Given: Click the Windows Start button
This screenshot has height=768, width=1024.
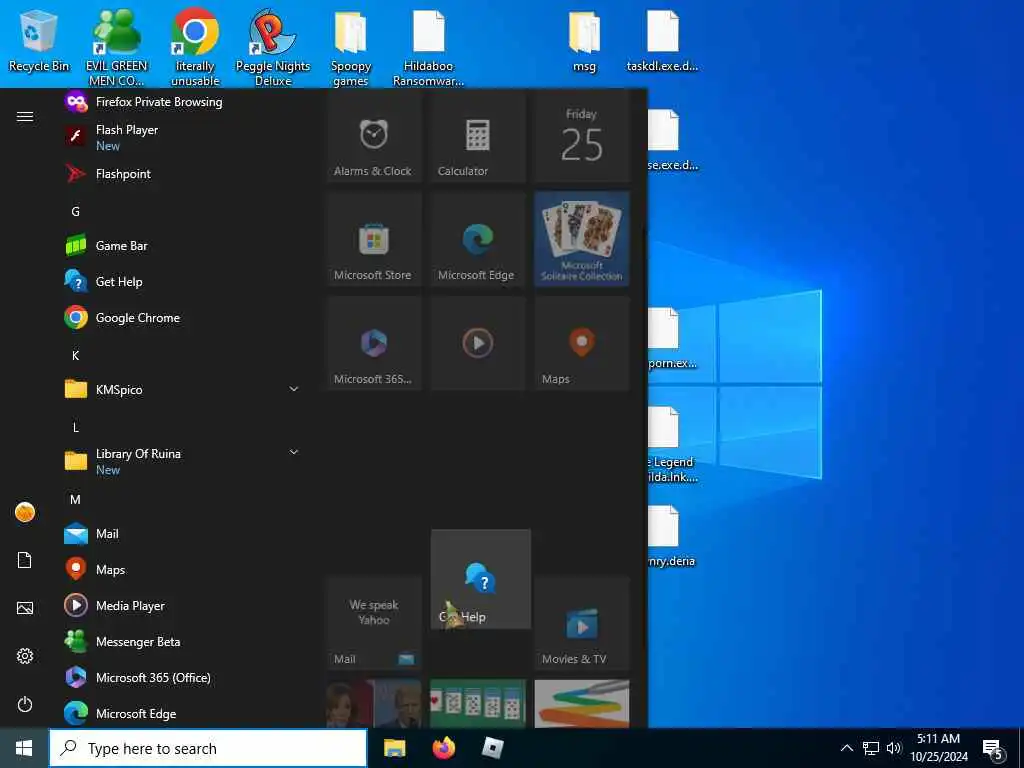Looking at the screenshot, I should pyautogui.click(x=24, y=748).
